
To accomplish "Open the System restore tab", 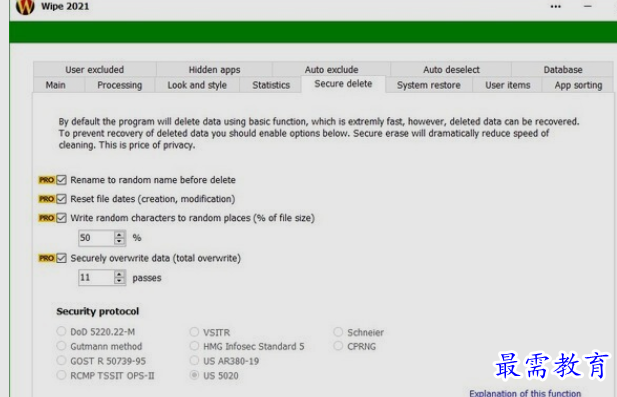I will tap(429, 85).
